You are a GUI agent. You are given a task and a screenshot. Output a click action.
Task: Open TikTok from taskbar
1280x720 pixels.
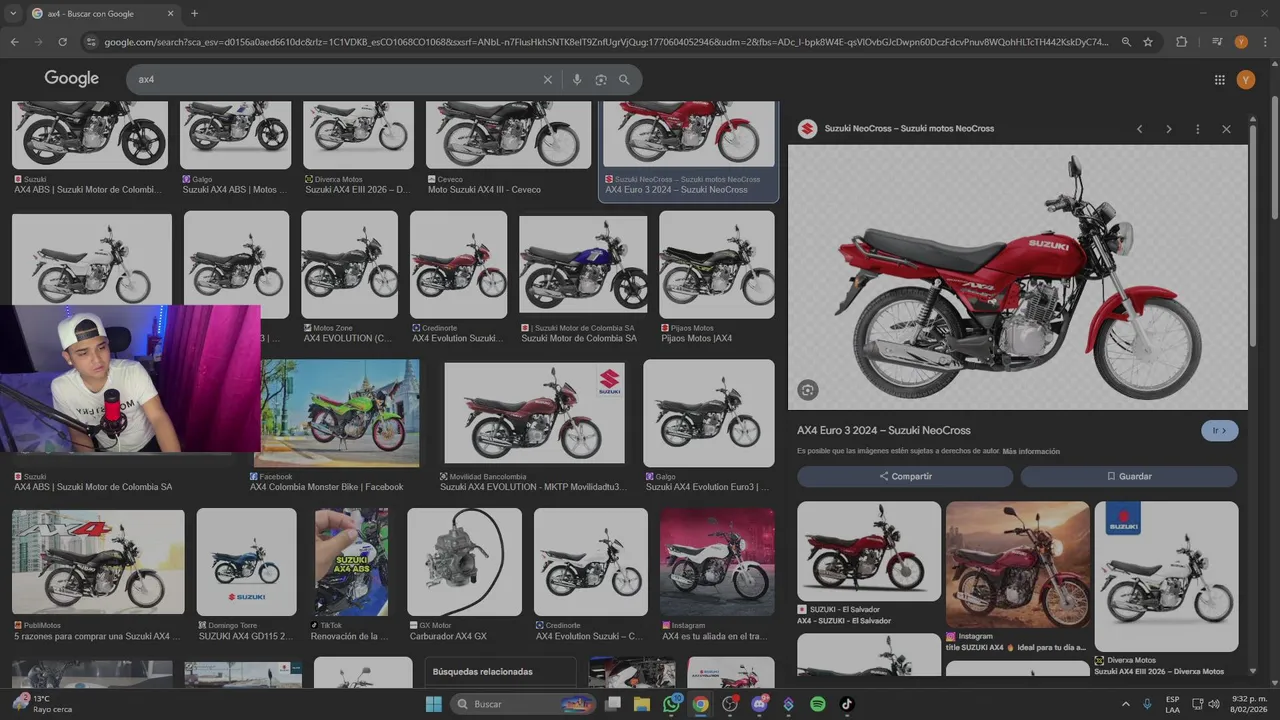[x=847, y=704]
